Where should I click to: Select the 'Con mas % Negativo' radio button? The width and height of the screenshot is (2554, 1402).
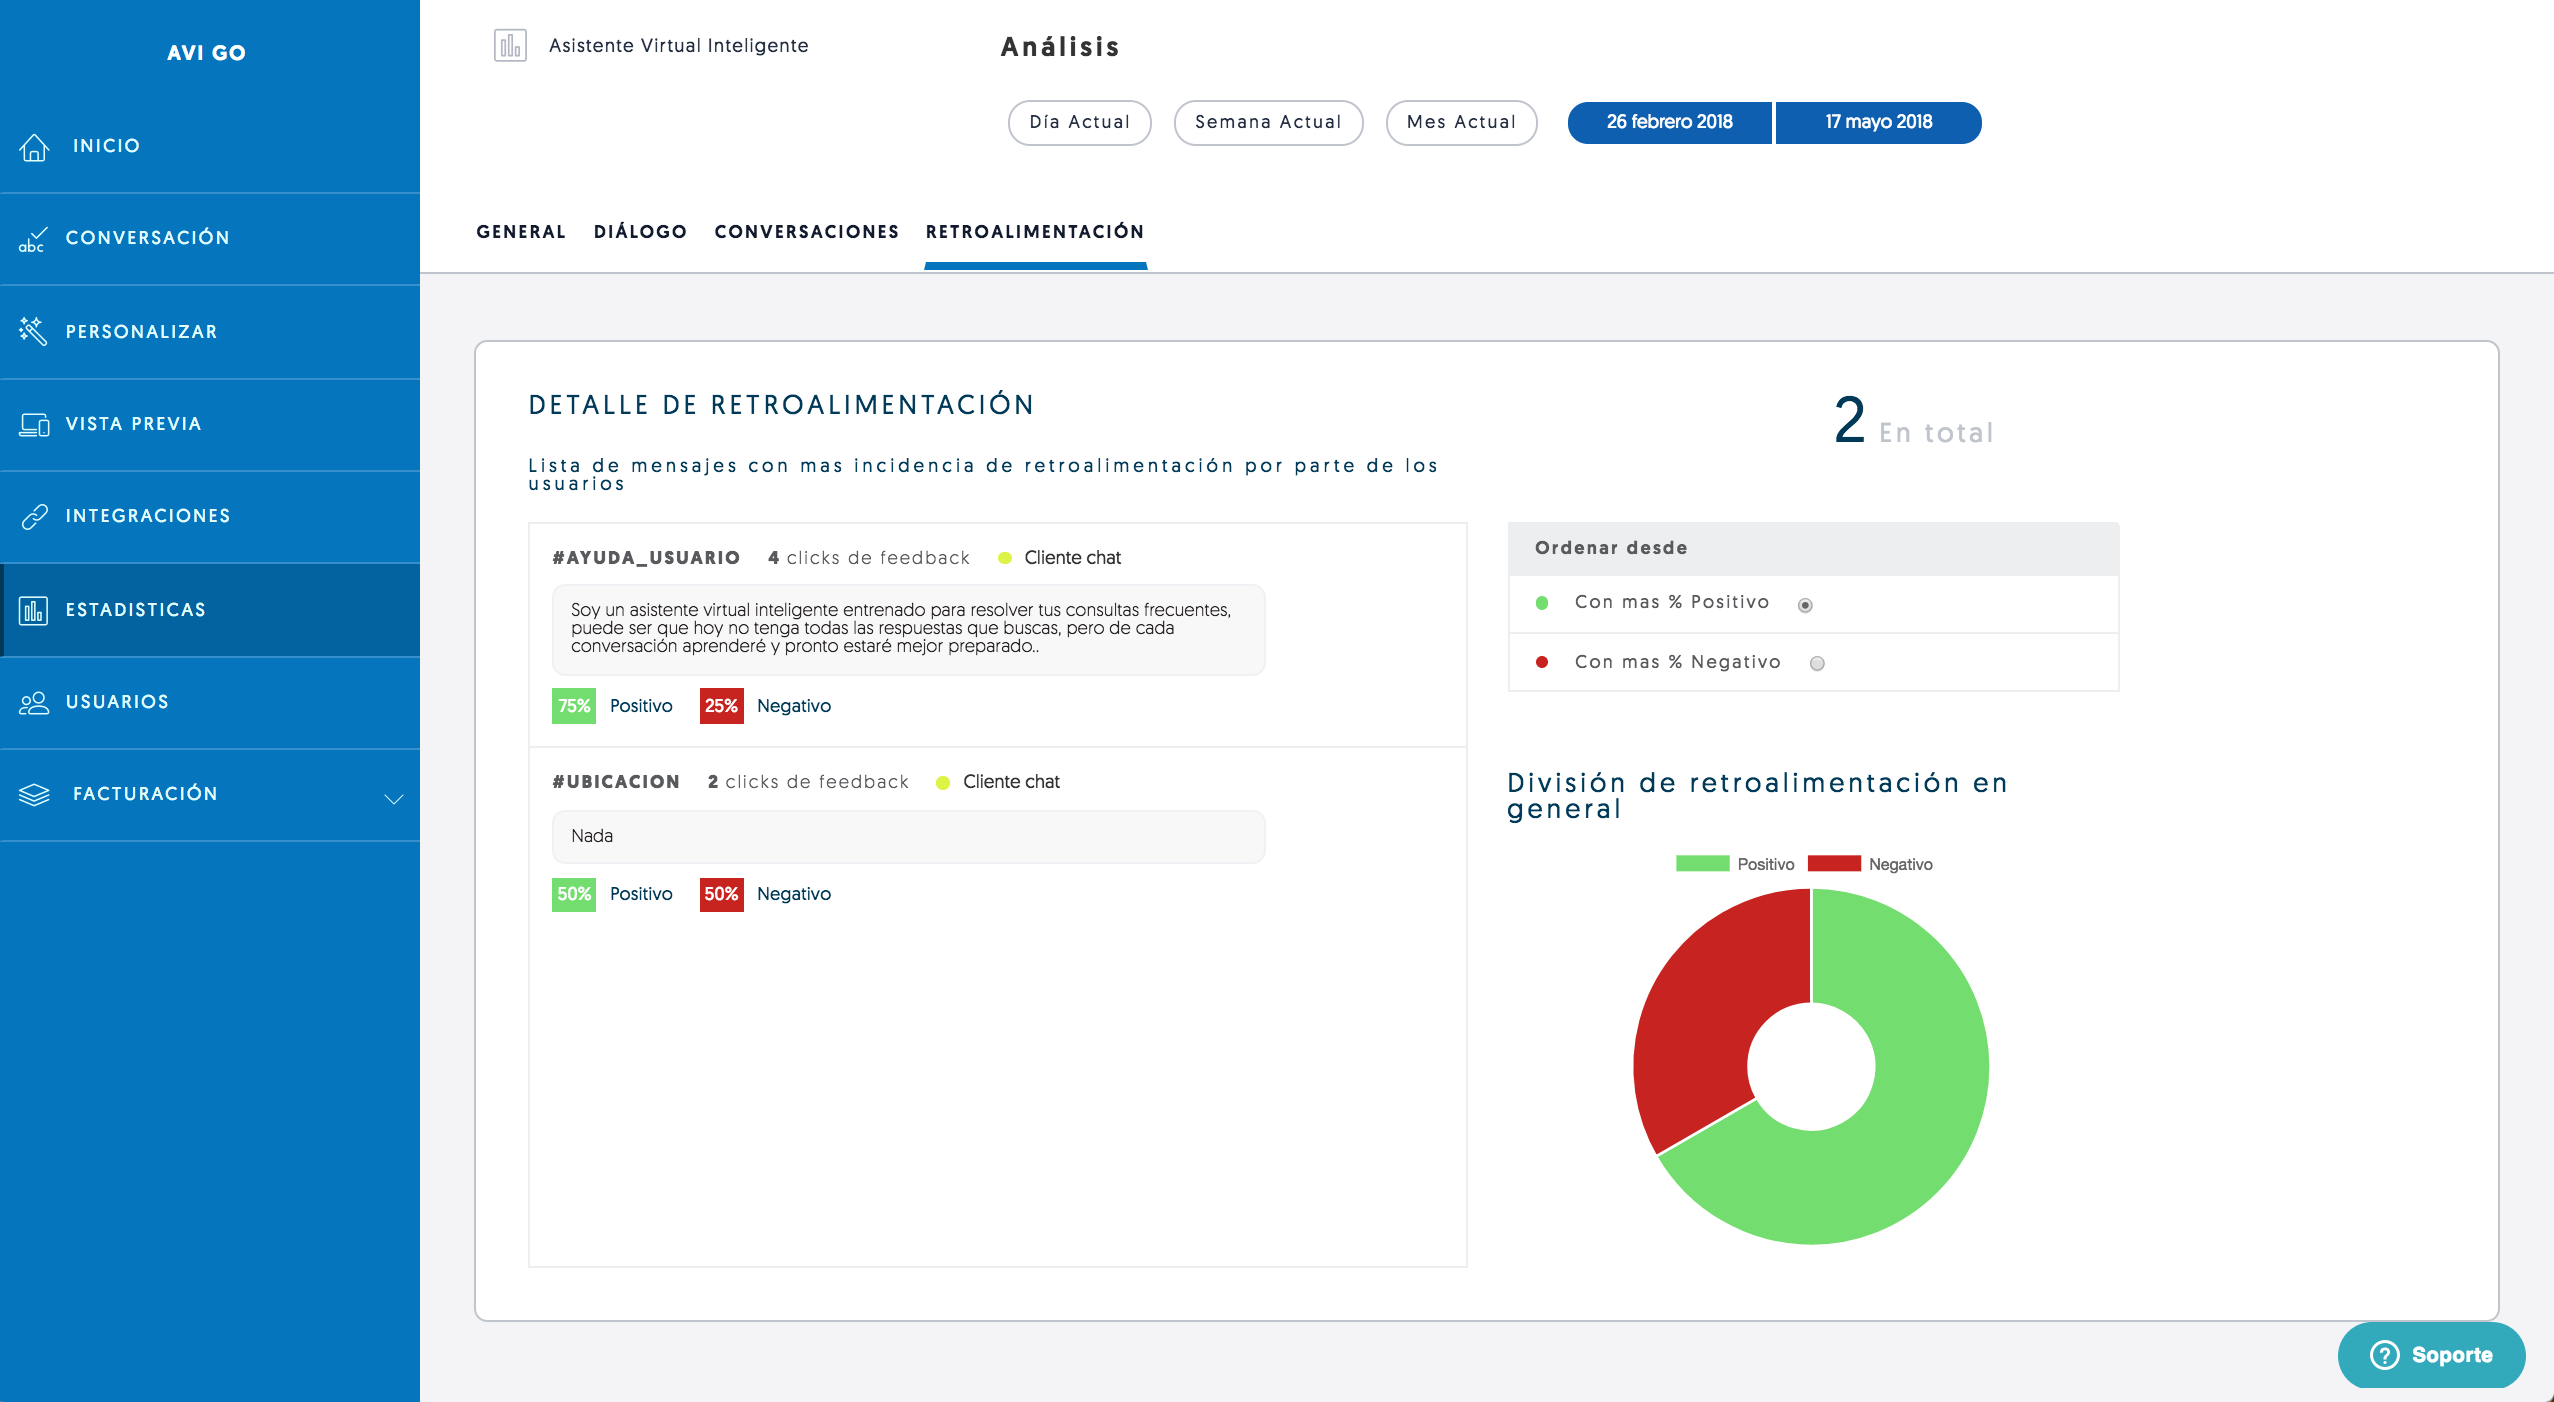(1817, 663)
